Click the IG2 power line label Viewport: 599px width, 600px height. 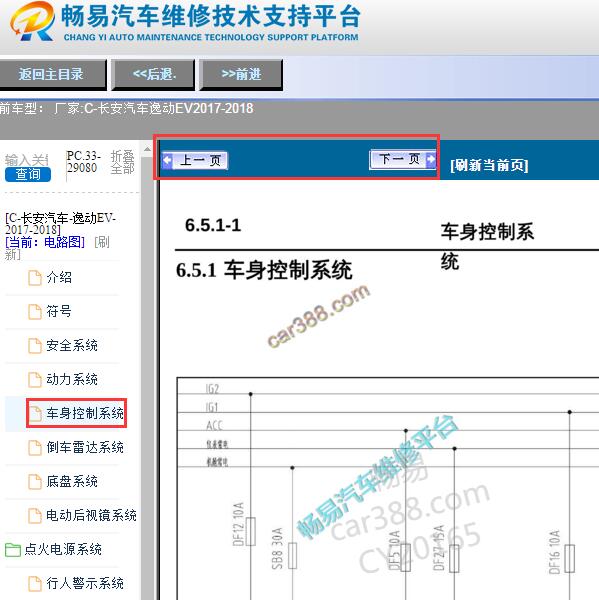[212, 389]
